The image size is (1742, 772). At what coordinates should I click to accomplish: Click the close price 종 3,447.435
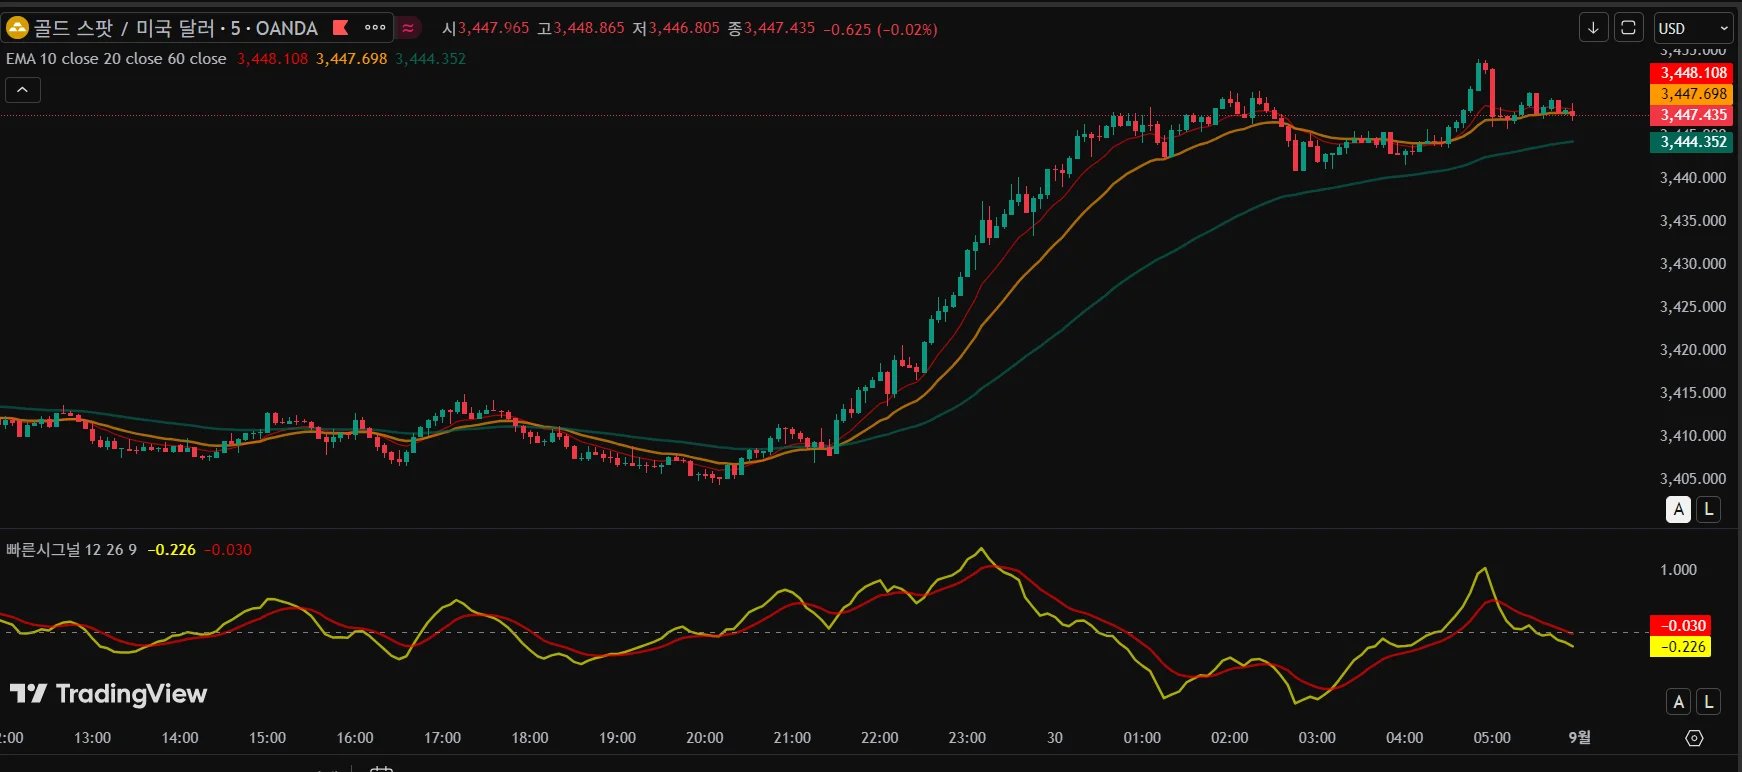tap(771, 28)
